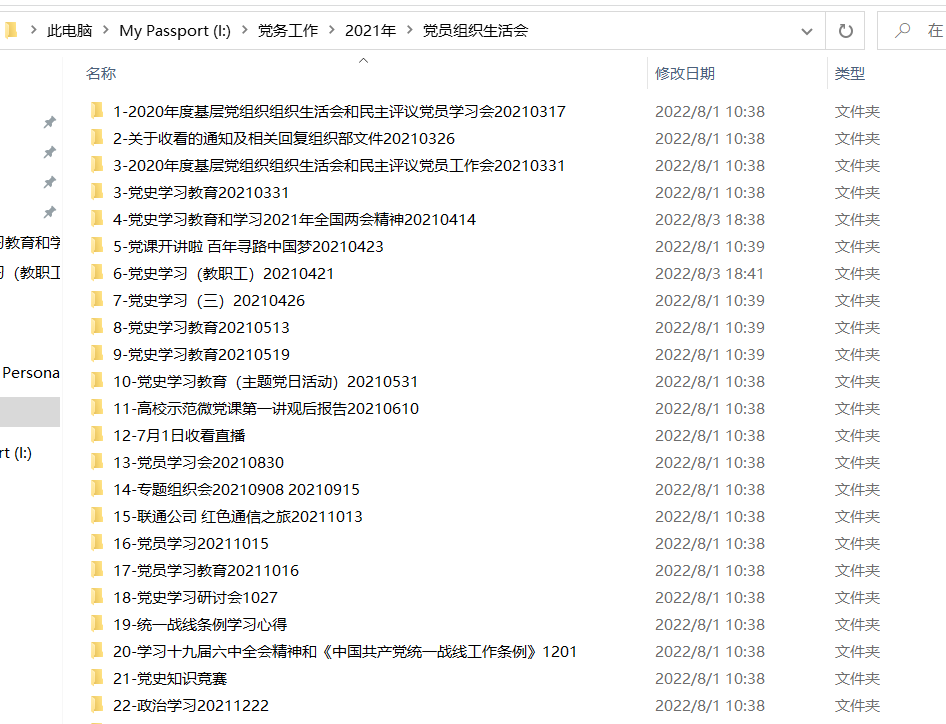Viewport: 946px width, 724px height.
Task: Sort by 类型 column header
Action: click(x=849, y=74)
